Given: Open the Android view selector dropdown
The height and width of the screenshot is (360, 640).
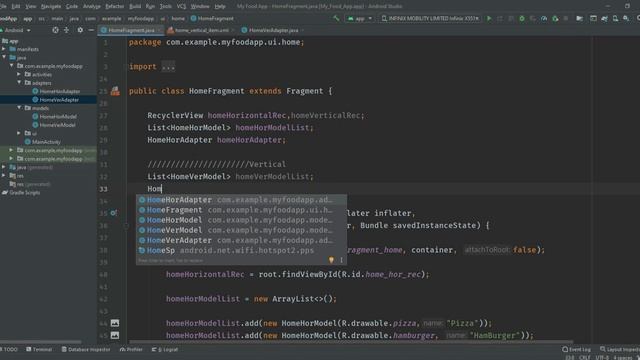Looking at the screenshot, I should [16, 30].
